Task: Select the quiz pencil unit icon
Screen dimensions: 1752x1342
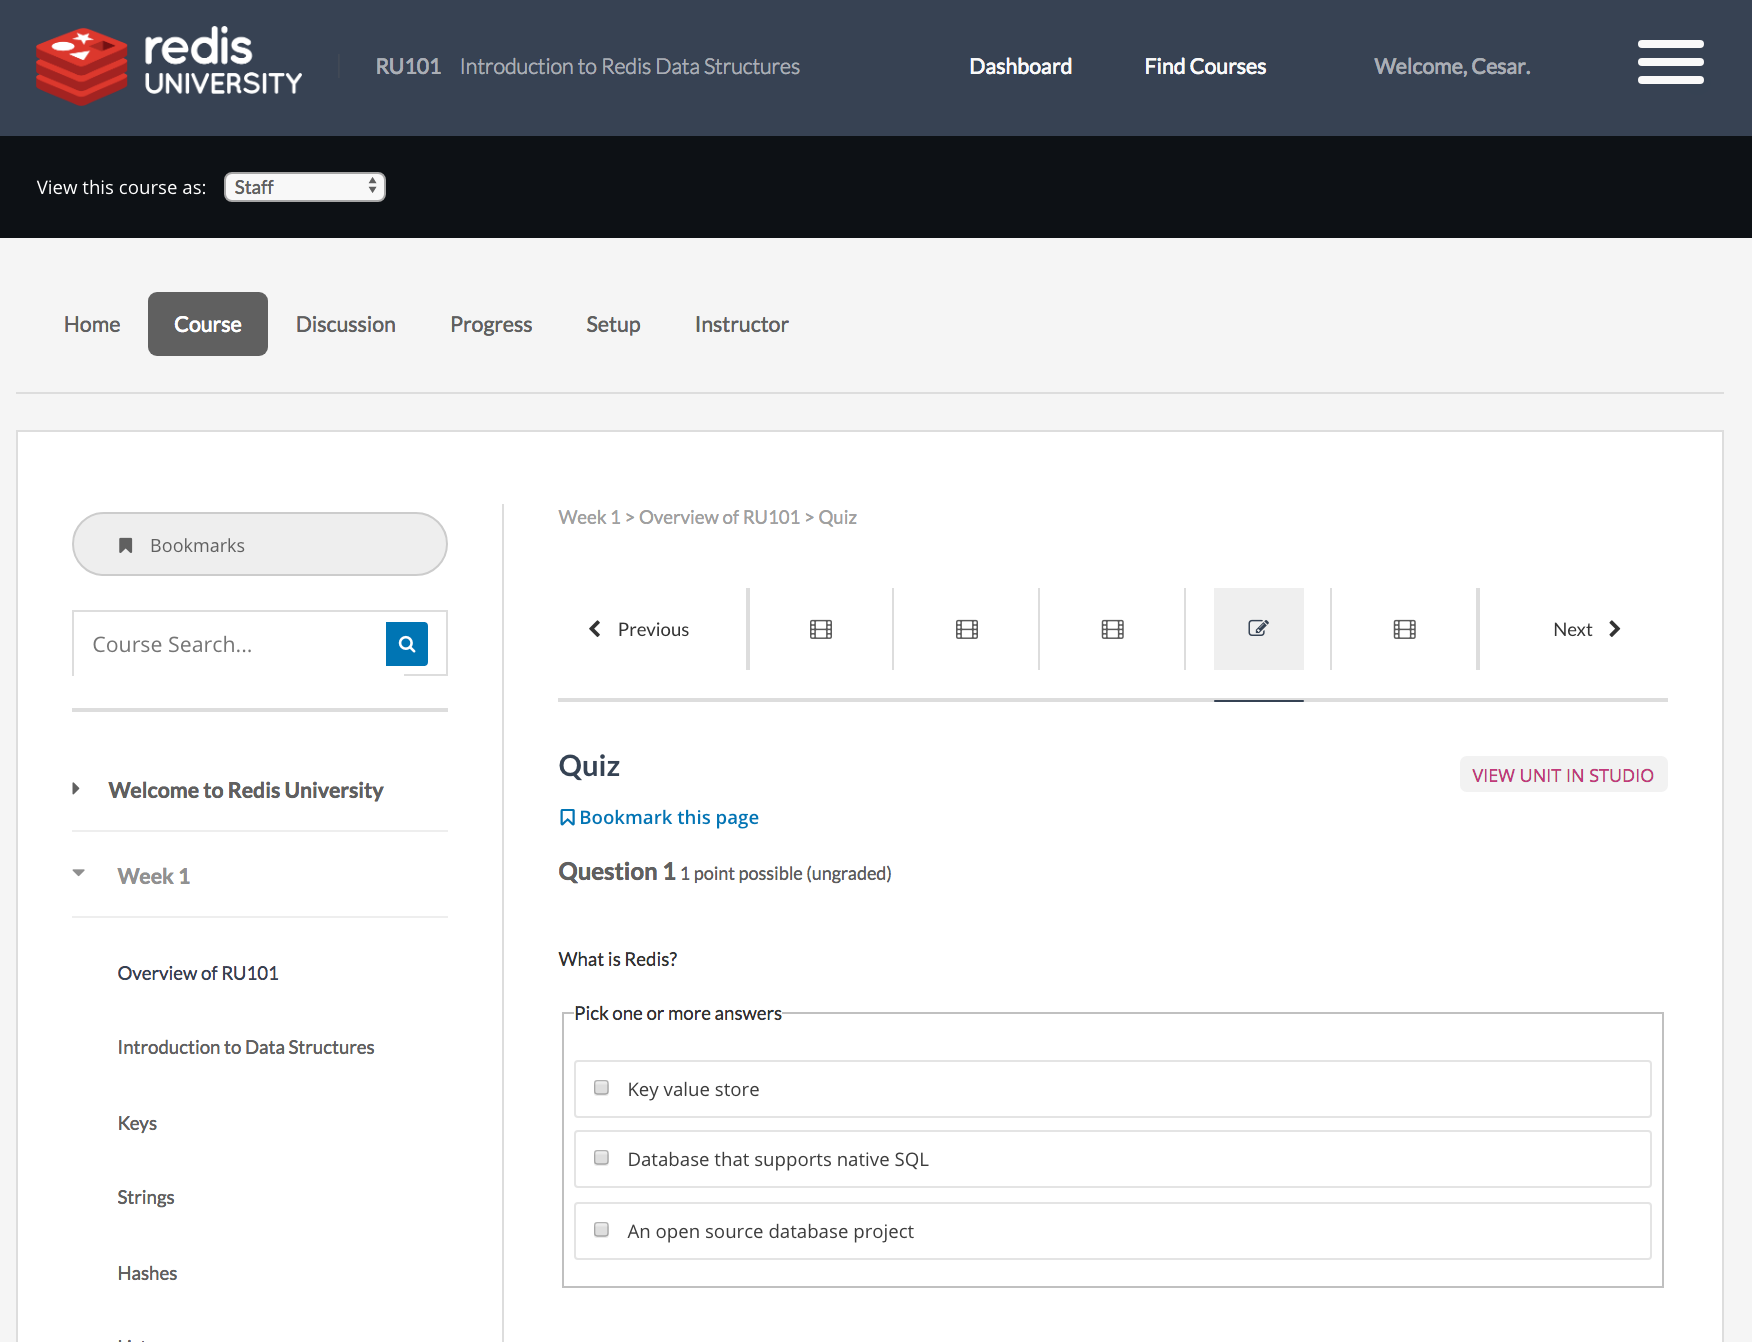Action: 1258,629
